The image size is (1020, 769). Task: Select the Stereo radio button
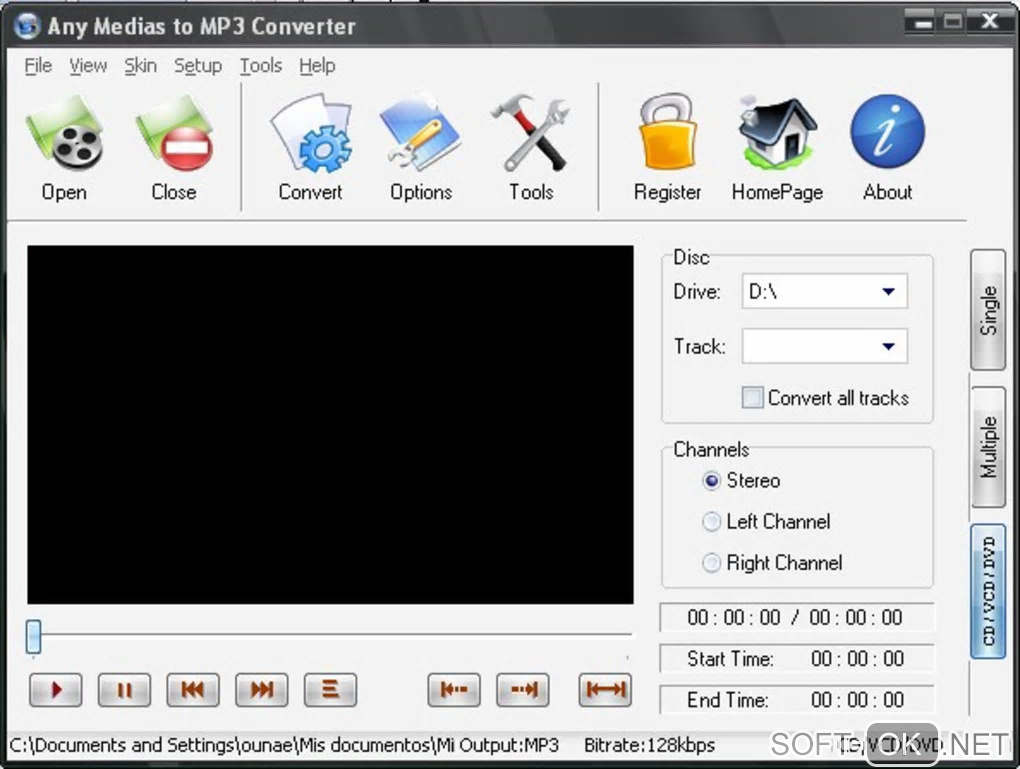(712, 481)
